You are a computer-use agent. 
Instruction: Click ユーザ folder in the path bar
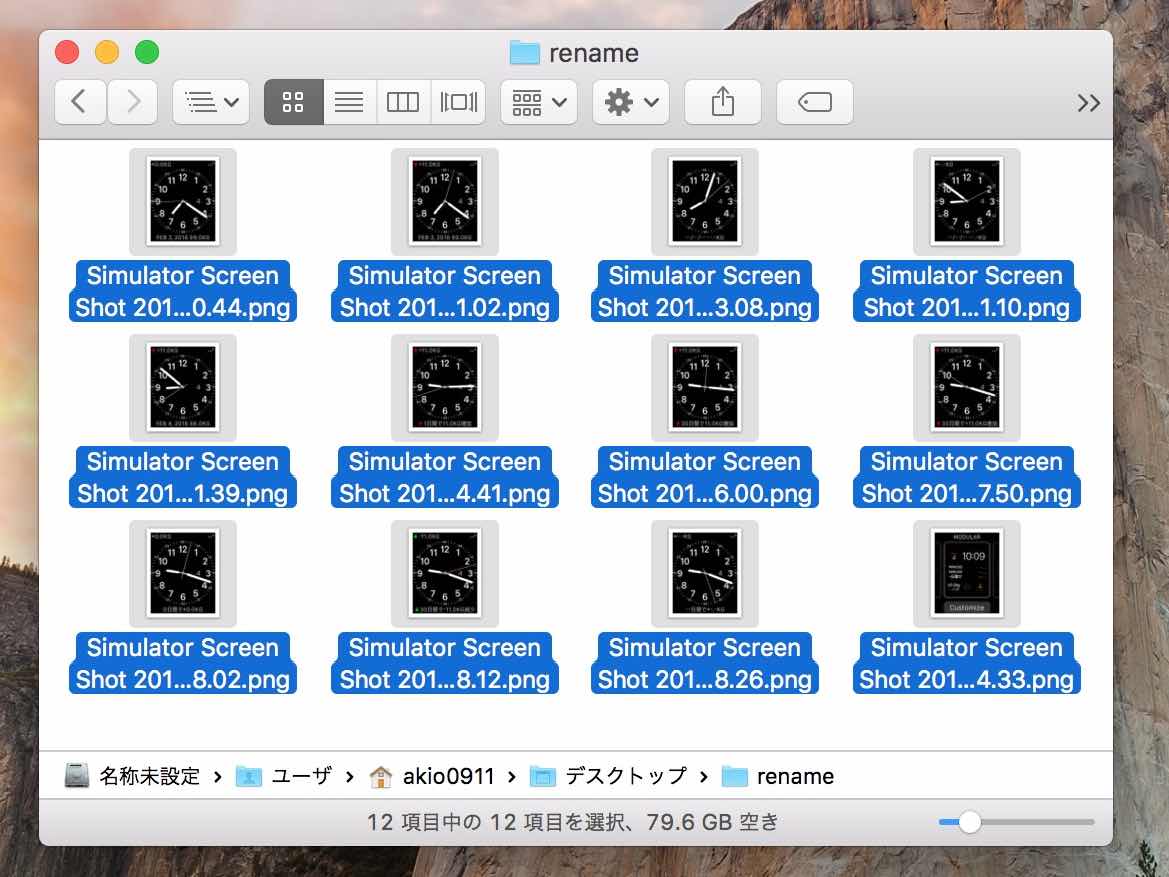[284, 776]
